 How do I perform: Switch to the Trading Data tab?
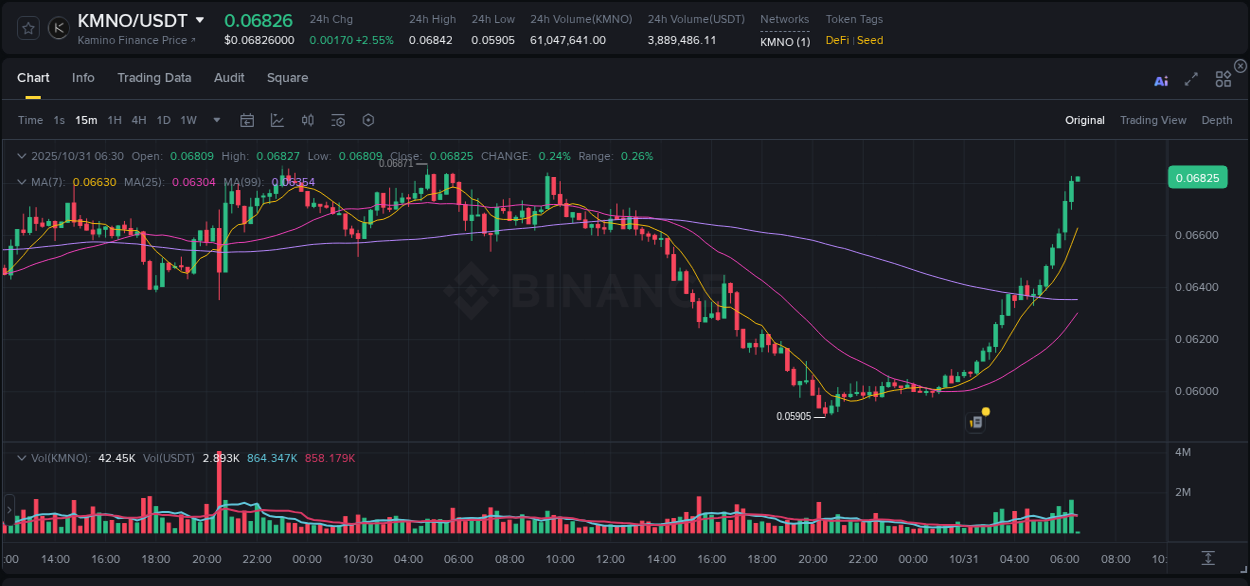[154, 78]
